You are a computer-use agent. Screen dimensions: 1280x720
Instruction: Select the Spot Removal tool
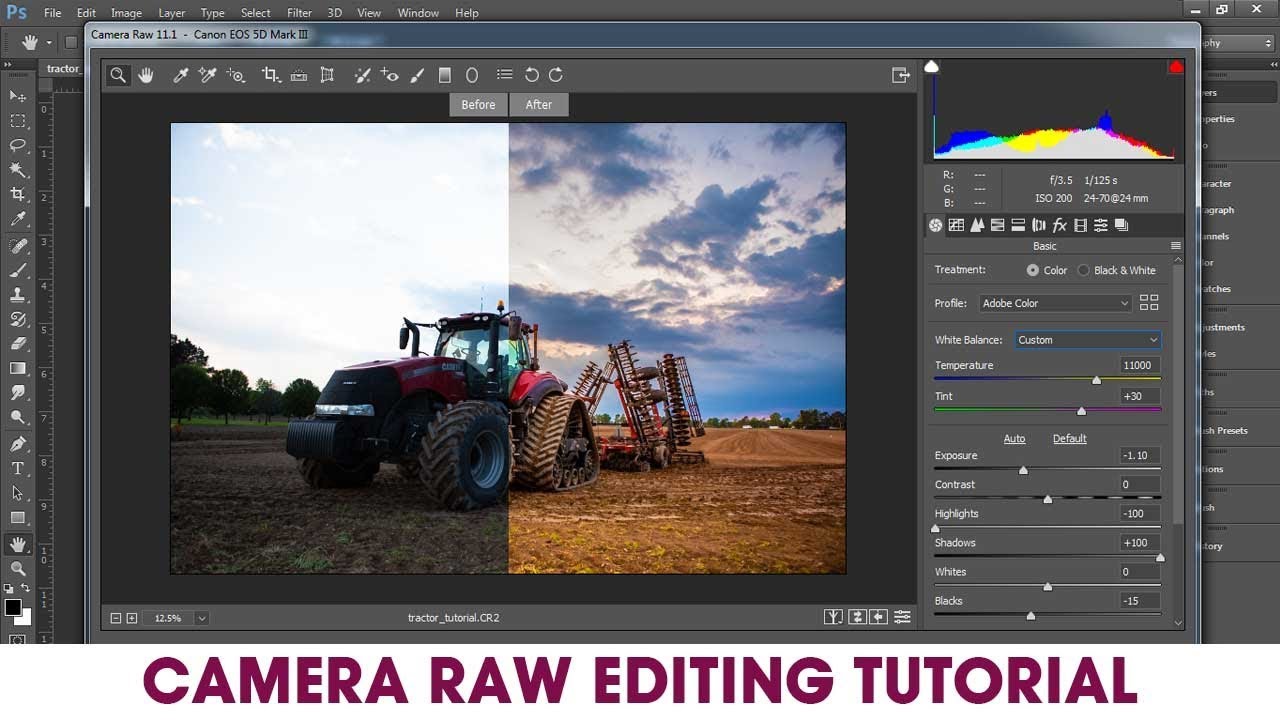click(x=362, y=75)
